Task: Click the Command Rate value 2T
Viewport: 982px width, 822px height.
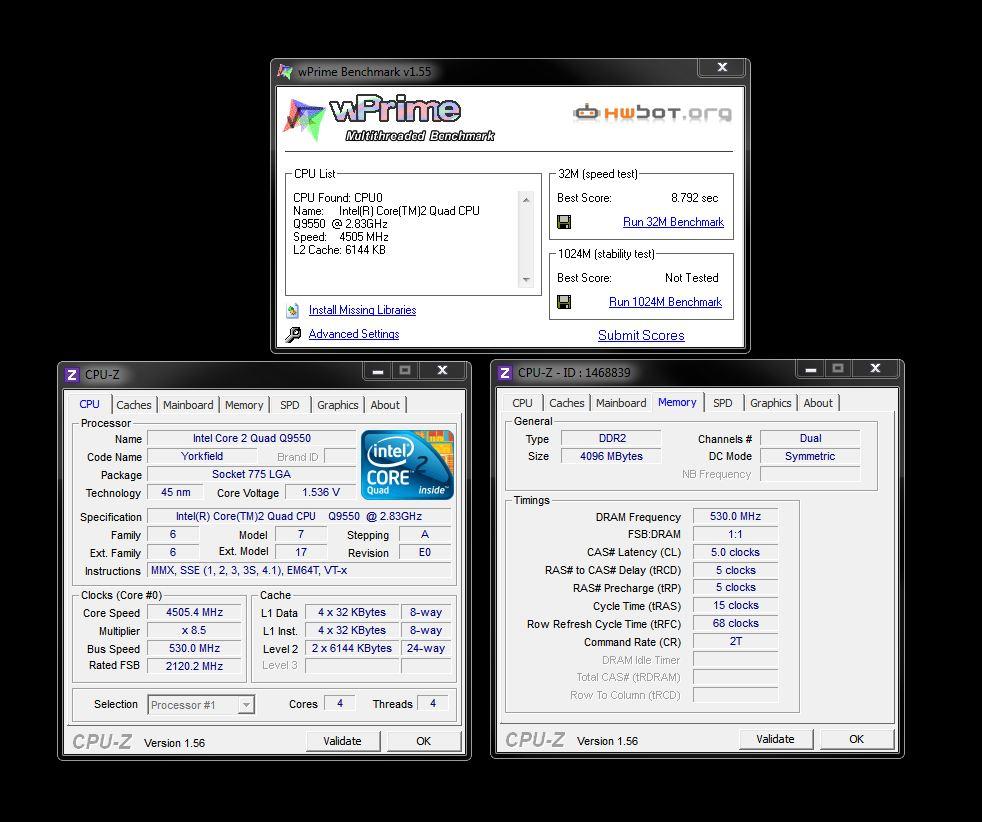Action: pyautogui.click(x=735, y=642)
